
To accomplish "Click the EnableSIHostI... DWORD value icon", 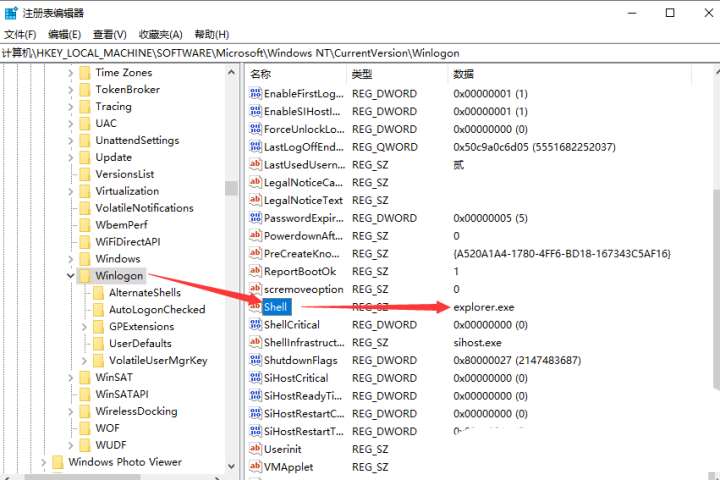I will [x=255, y=111].
